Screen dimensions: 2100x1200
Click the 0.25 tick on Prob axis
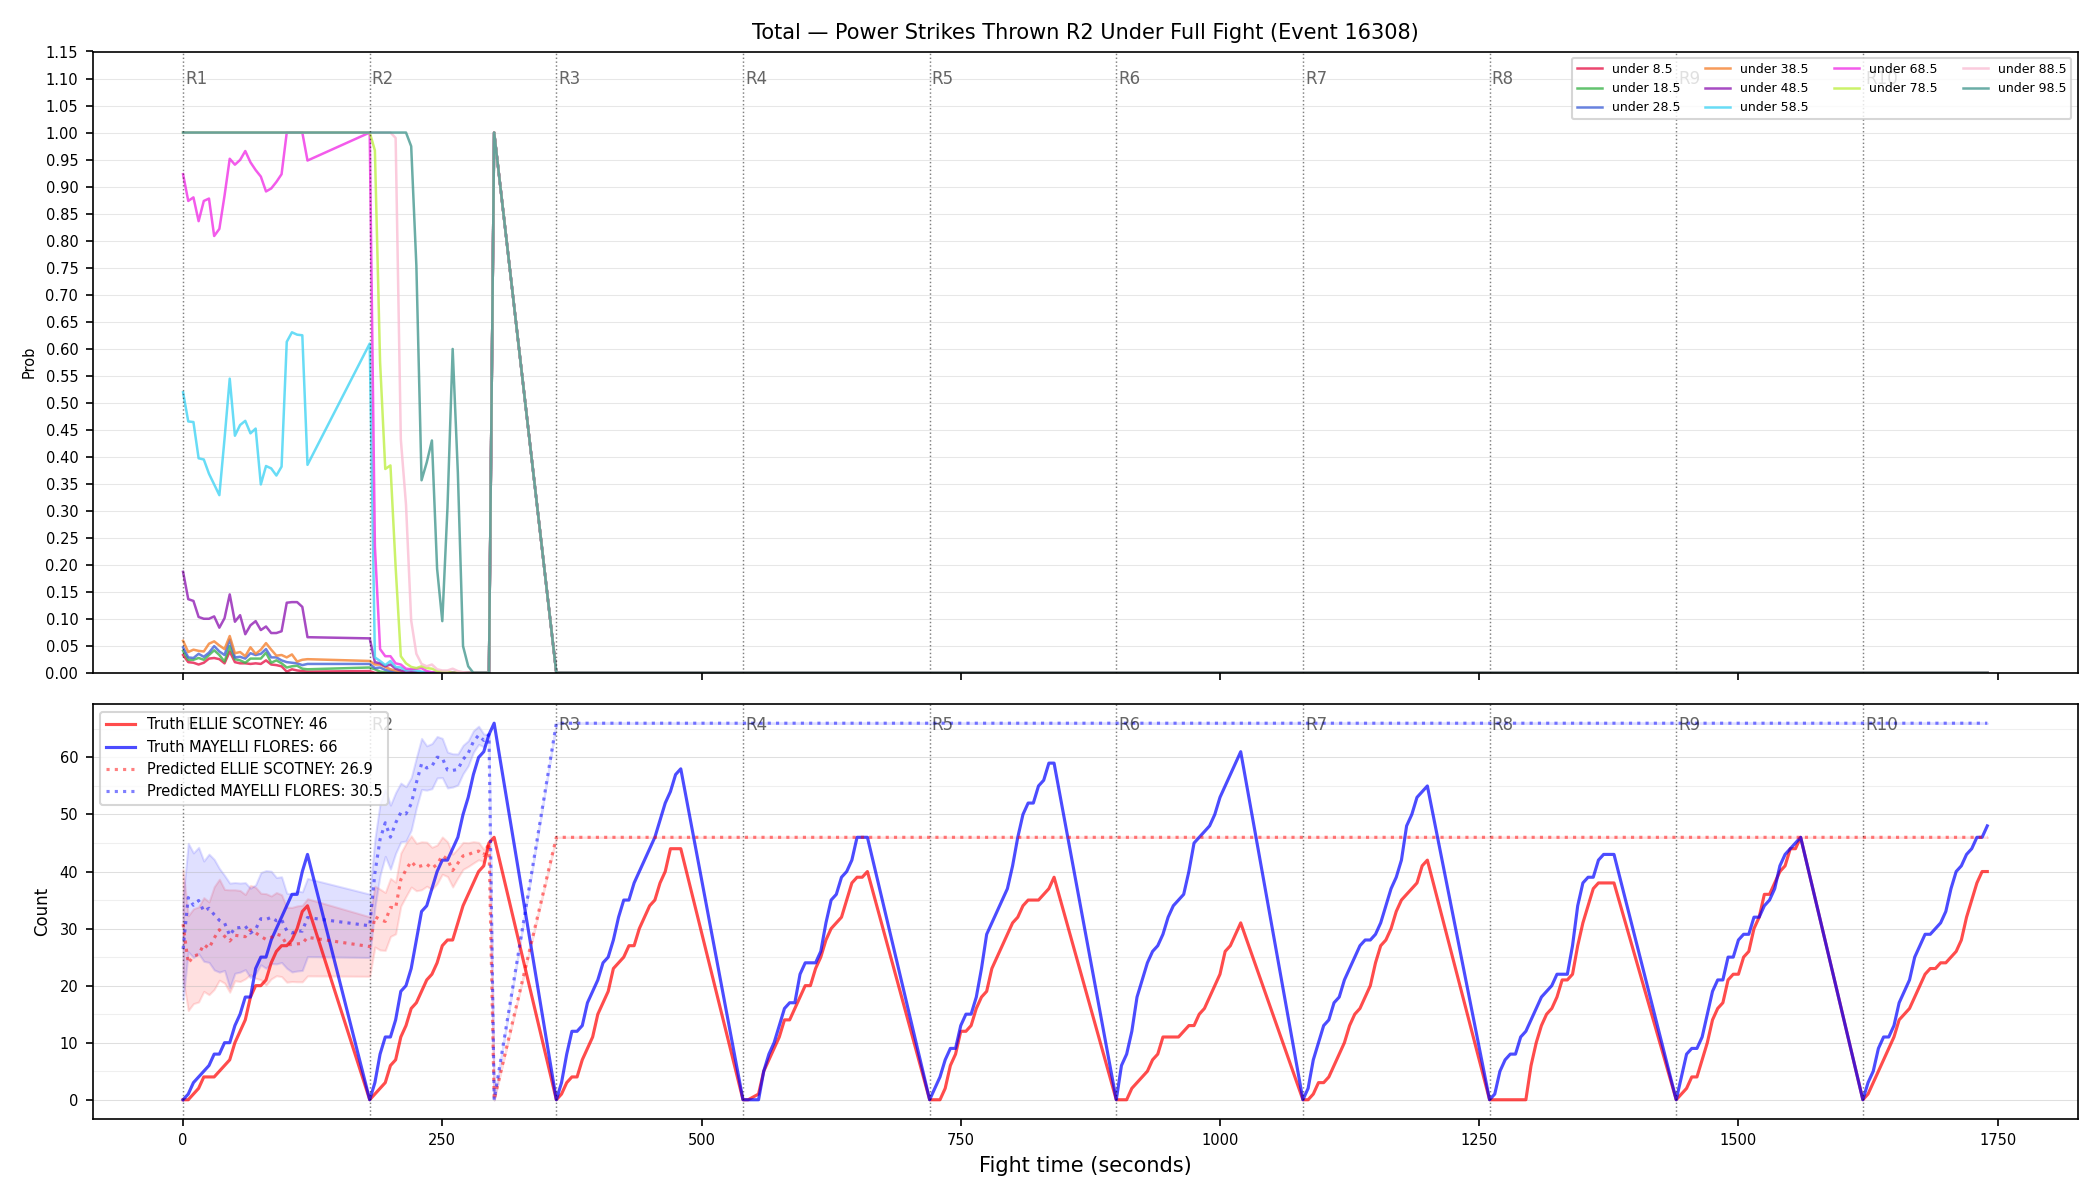[x=62, y=538]
